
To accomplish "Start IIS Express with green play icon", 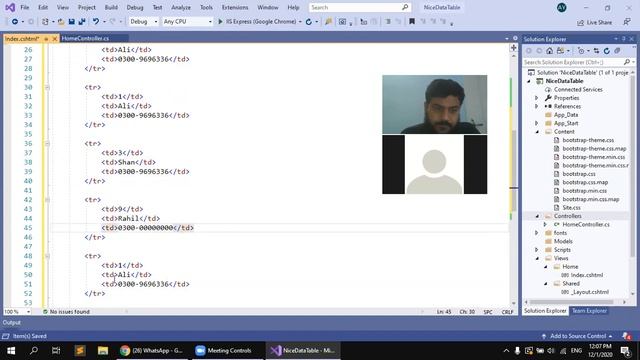I will tap(220, 22).
